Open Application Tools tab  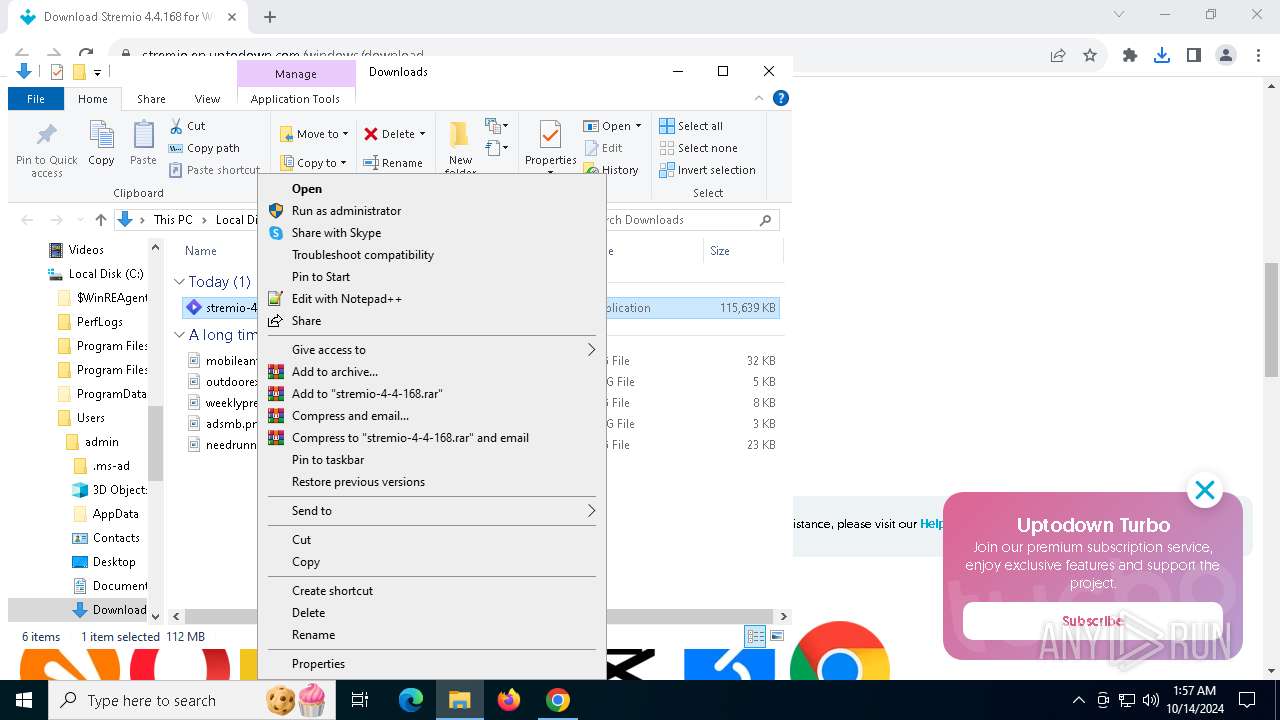tap(295, 99)
